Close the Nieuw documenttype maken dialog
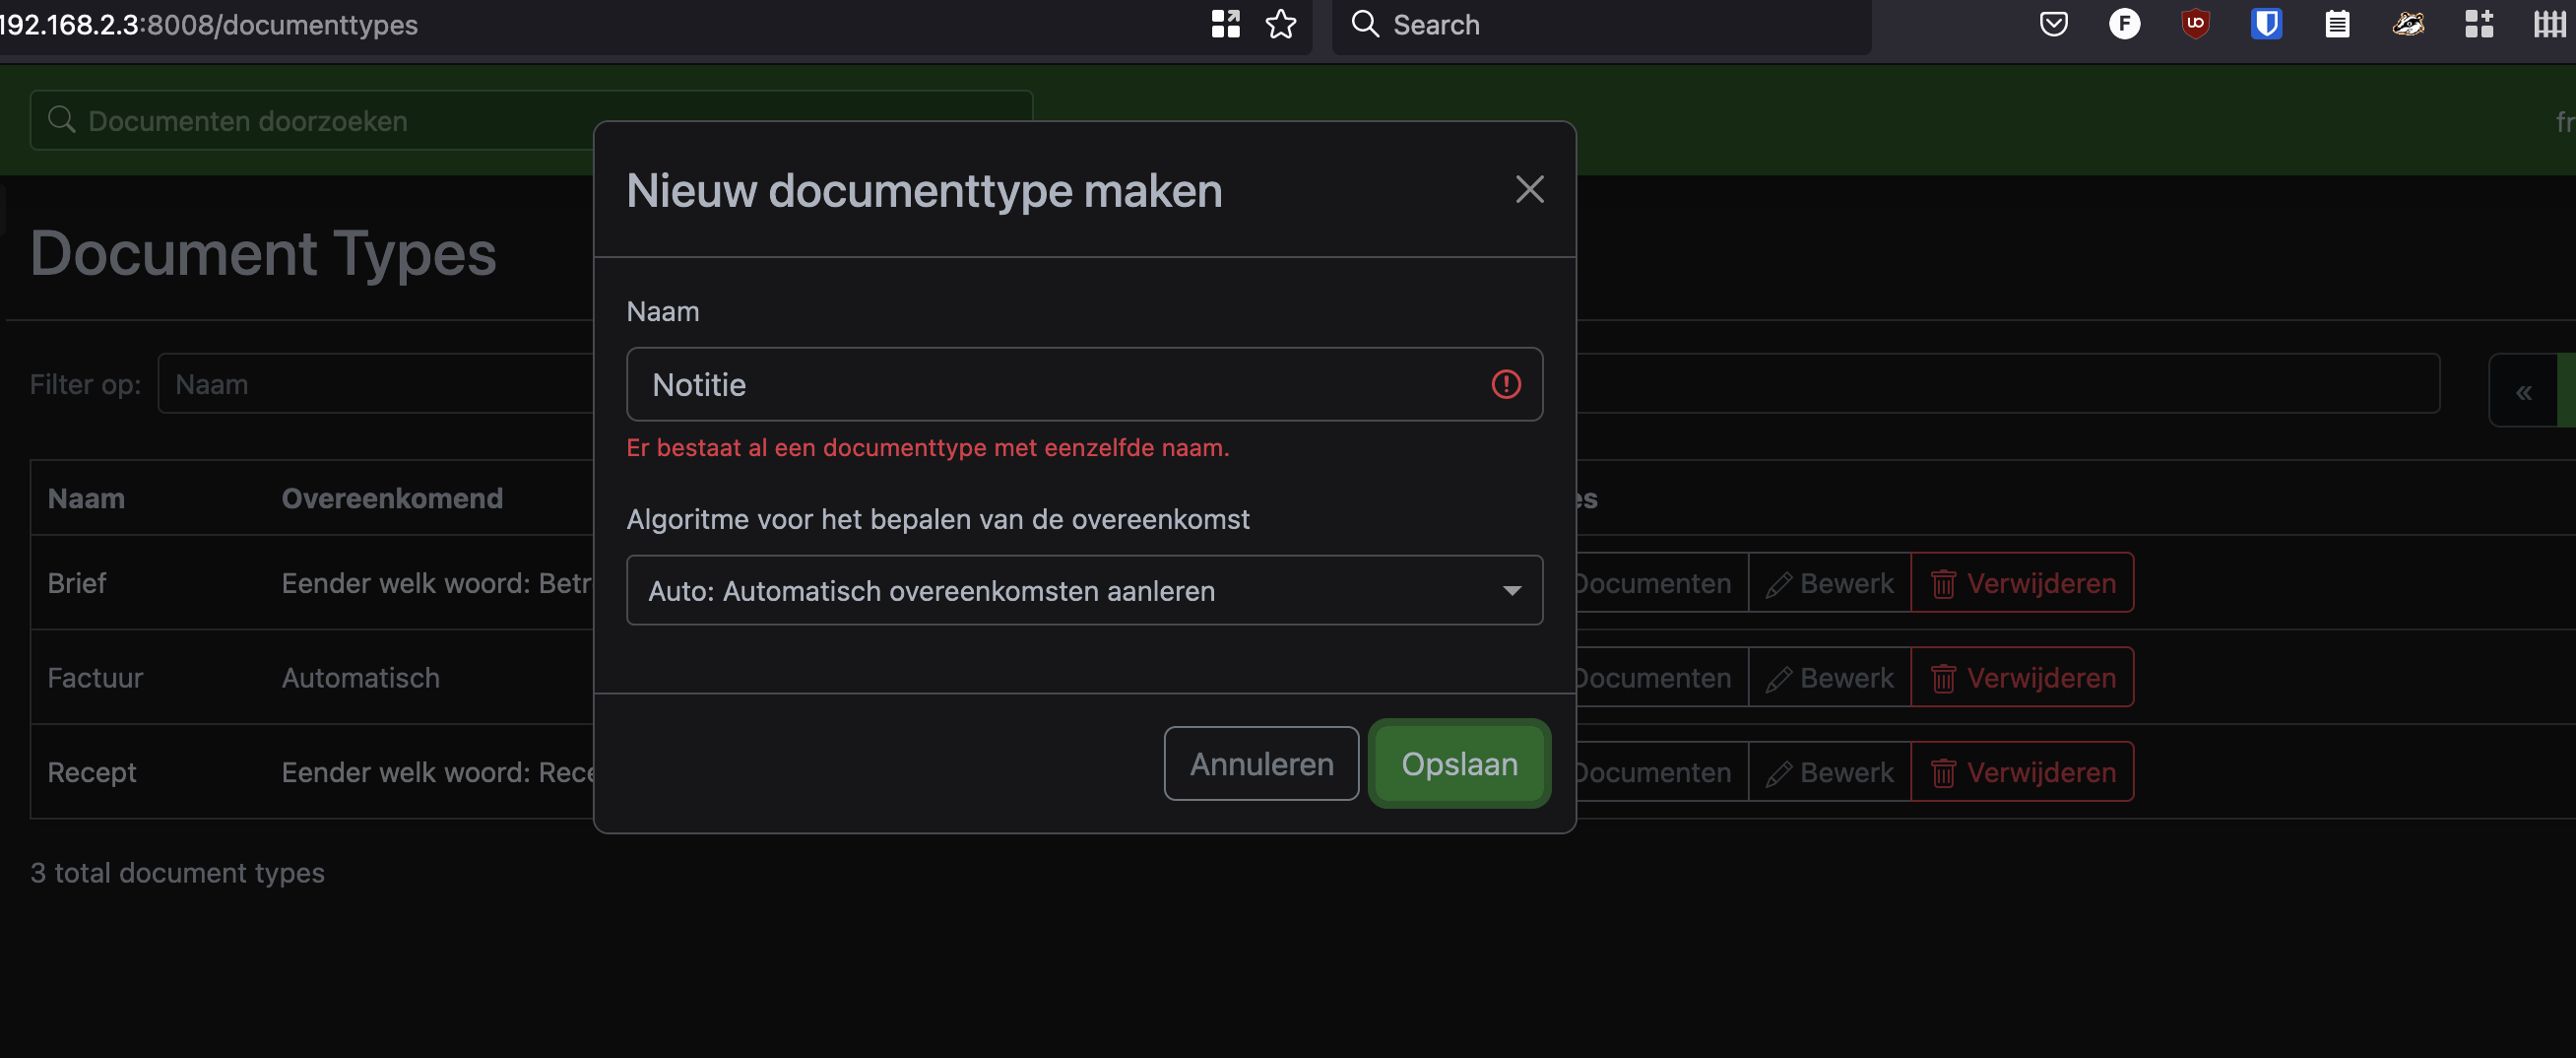Image resolution: width=2576 pixels, height=1058 pixels. [x=1529, y=189]
